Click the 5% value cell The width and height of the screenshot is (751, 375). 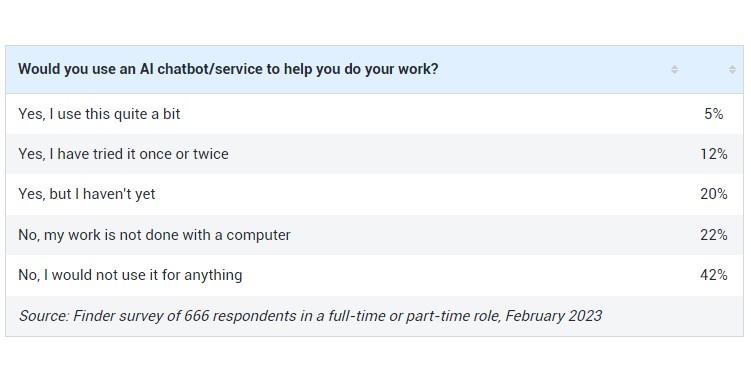pos(714,114)
